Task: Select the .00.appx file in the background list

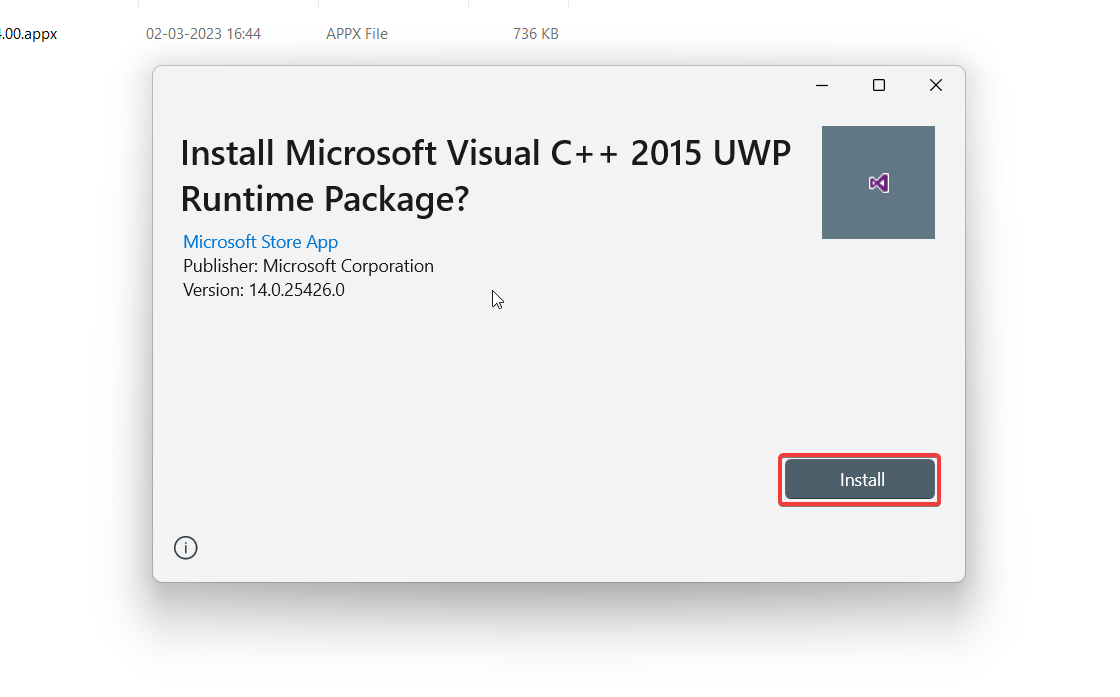Action: point(27,33)
